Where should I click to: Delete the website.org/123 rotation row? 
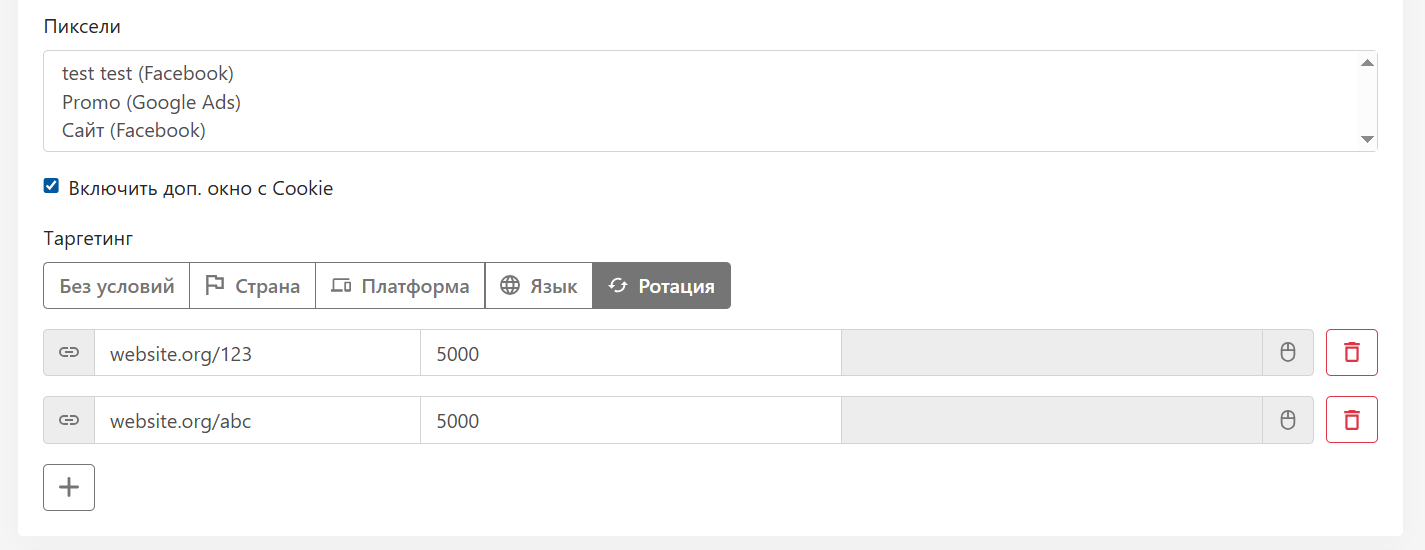pos(1351,353)
